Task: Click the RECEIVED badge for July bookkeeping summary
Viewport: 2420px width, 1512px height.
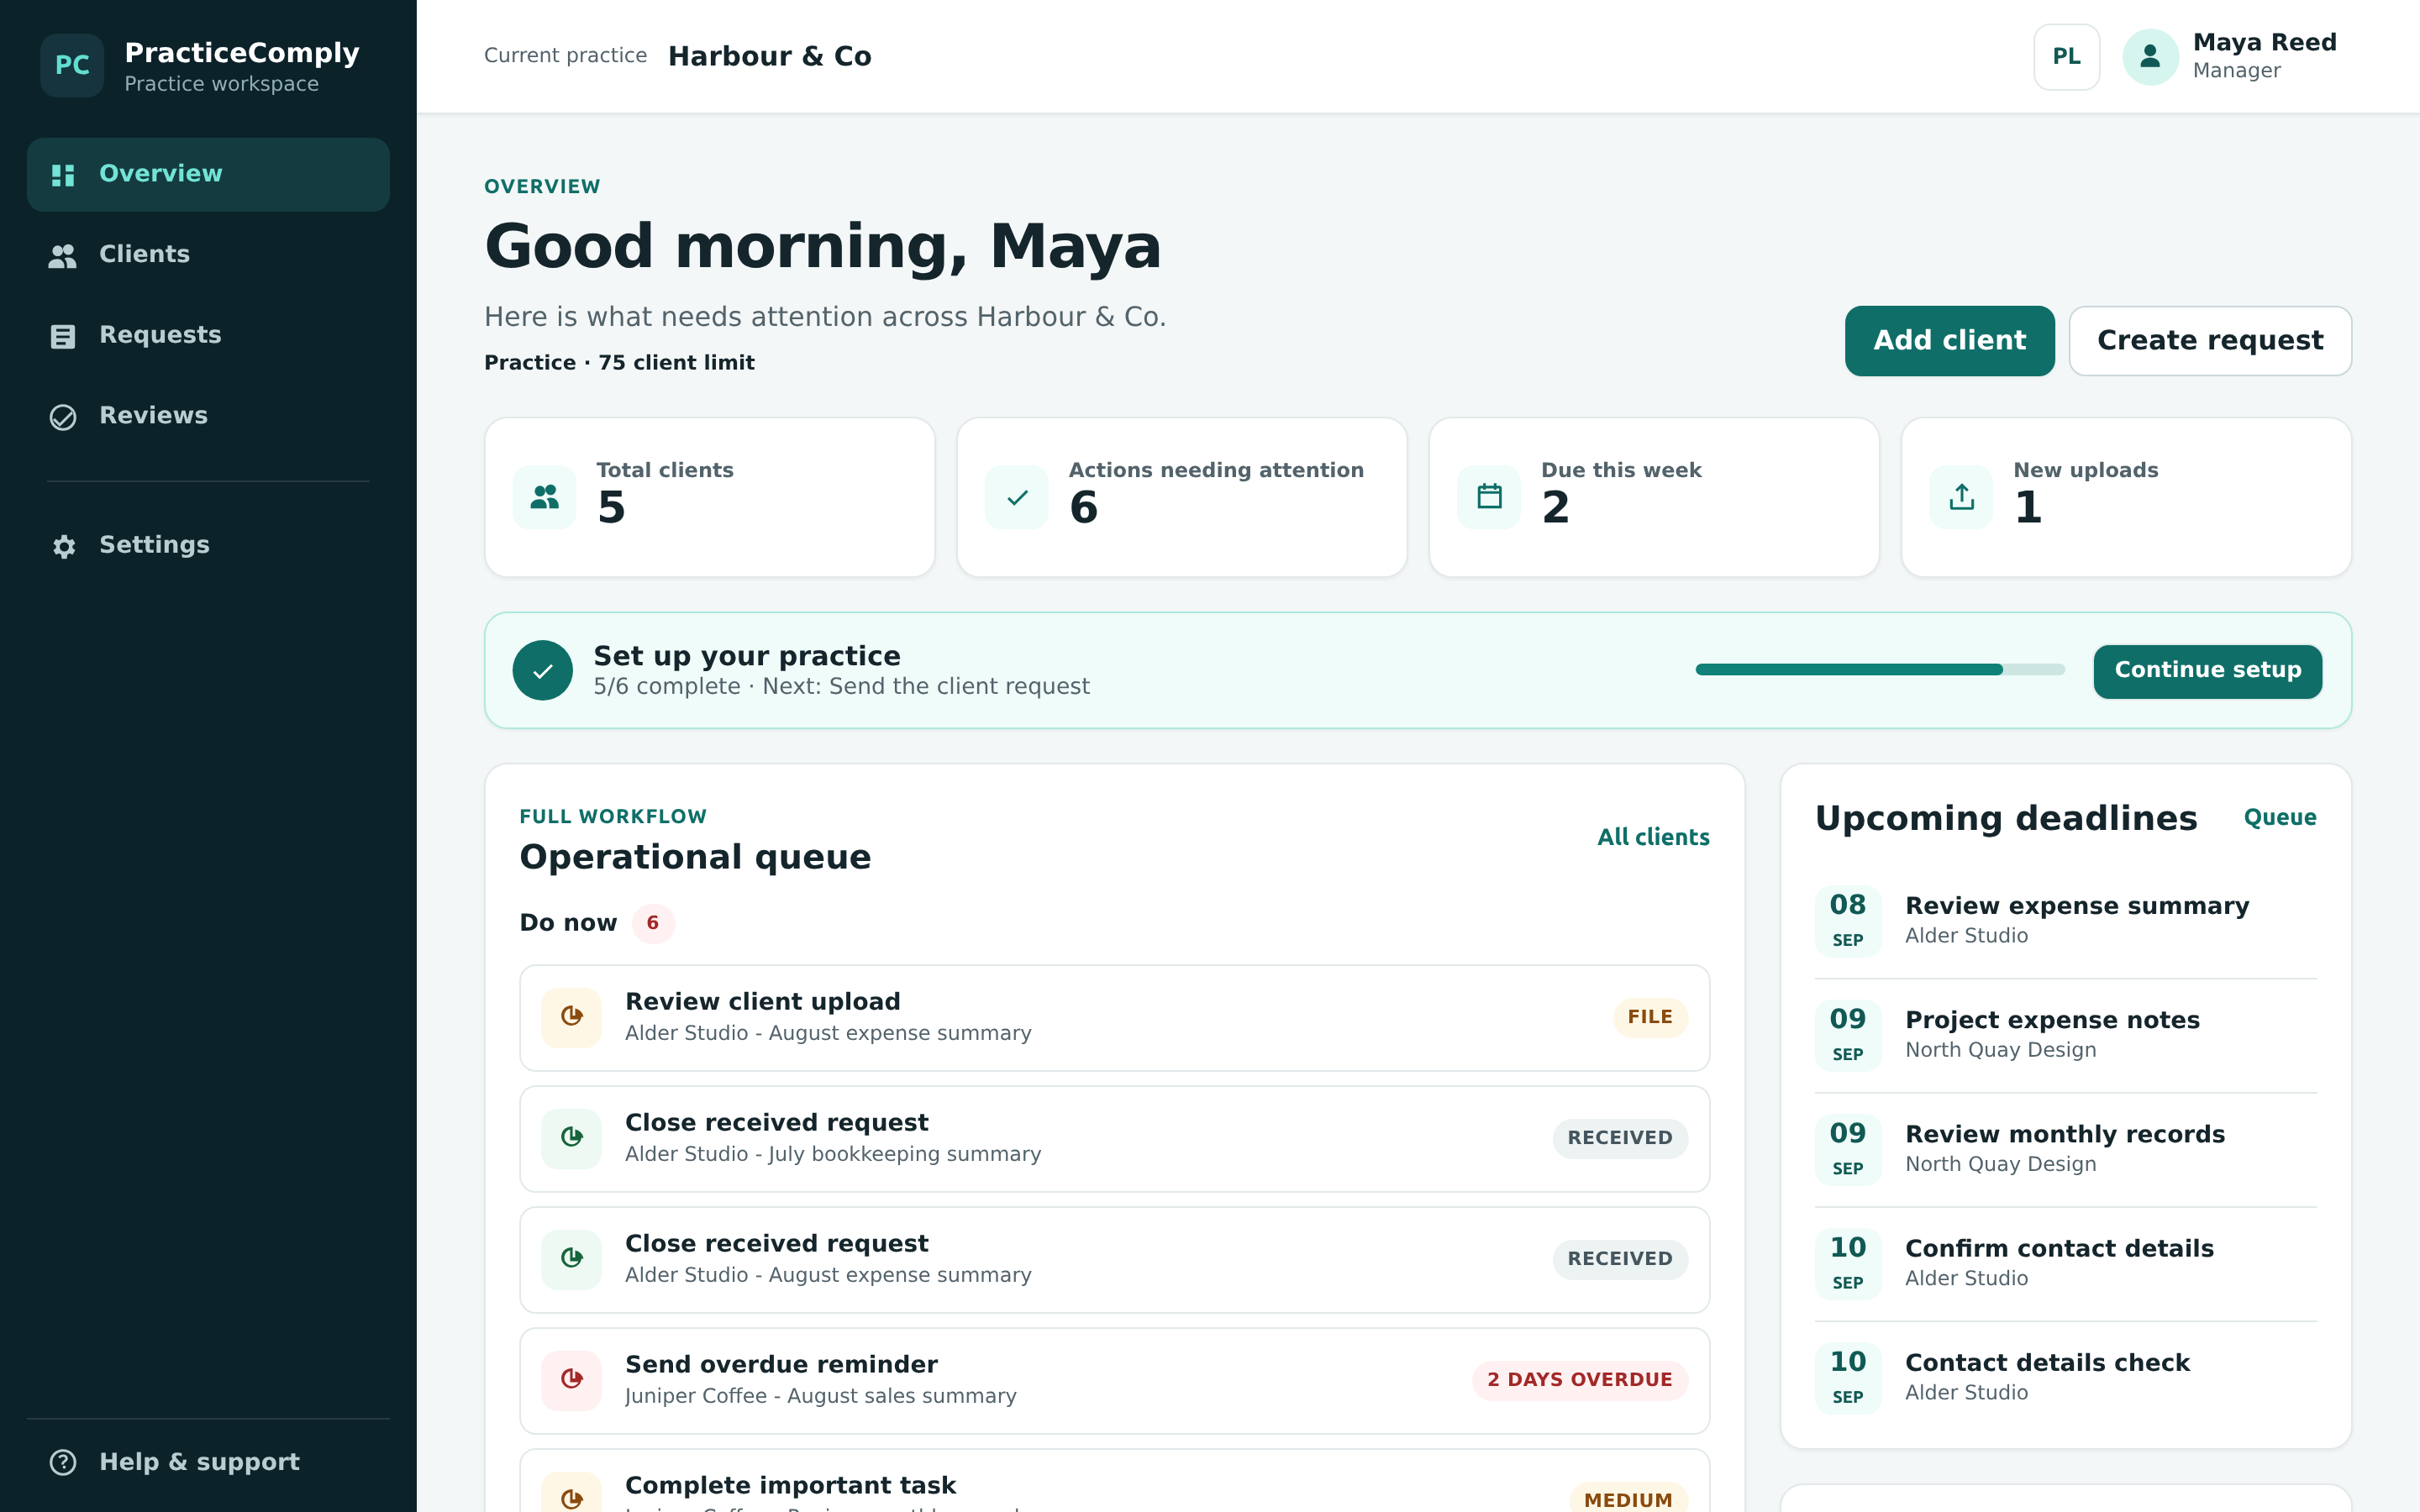Action: click(1619, 1138)
